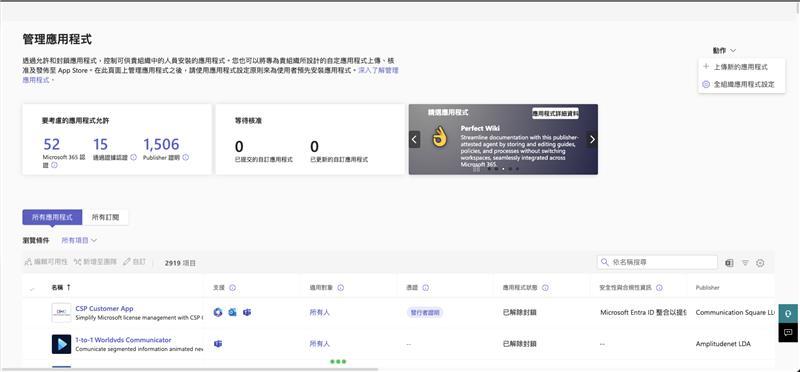Click 已解除封鎖 status in Worldvds row
800x372 pixels.
pyautogui.click(x=519, y=344)
